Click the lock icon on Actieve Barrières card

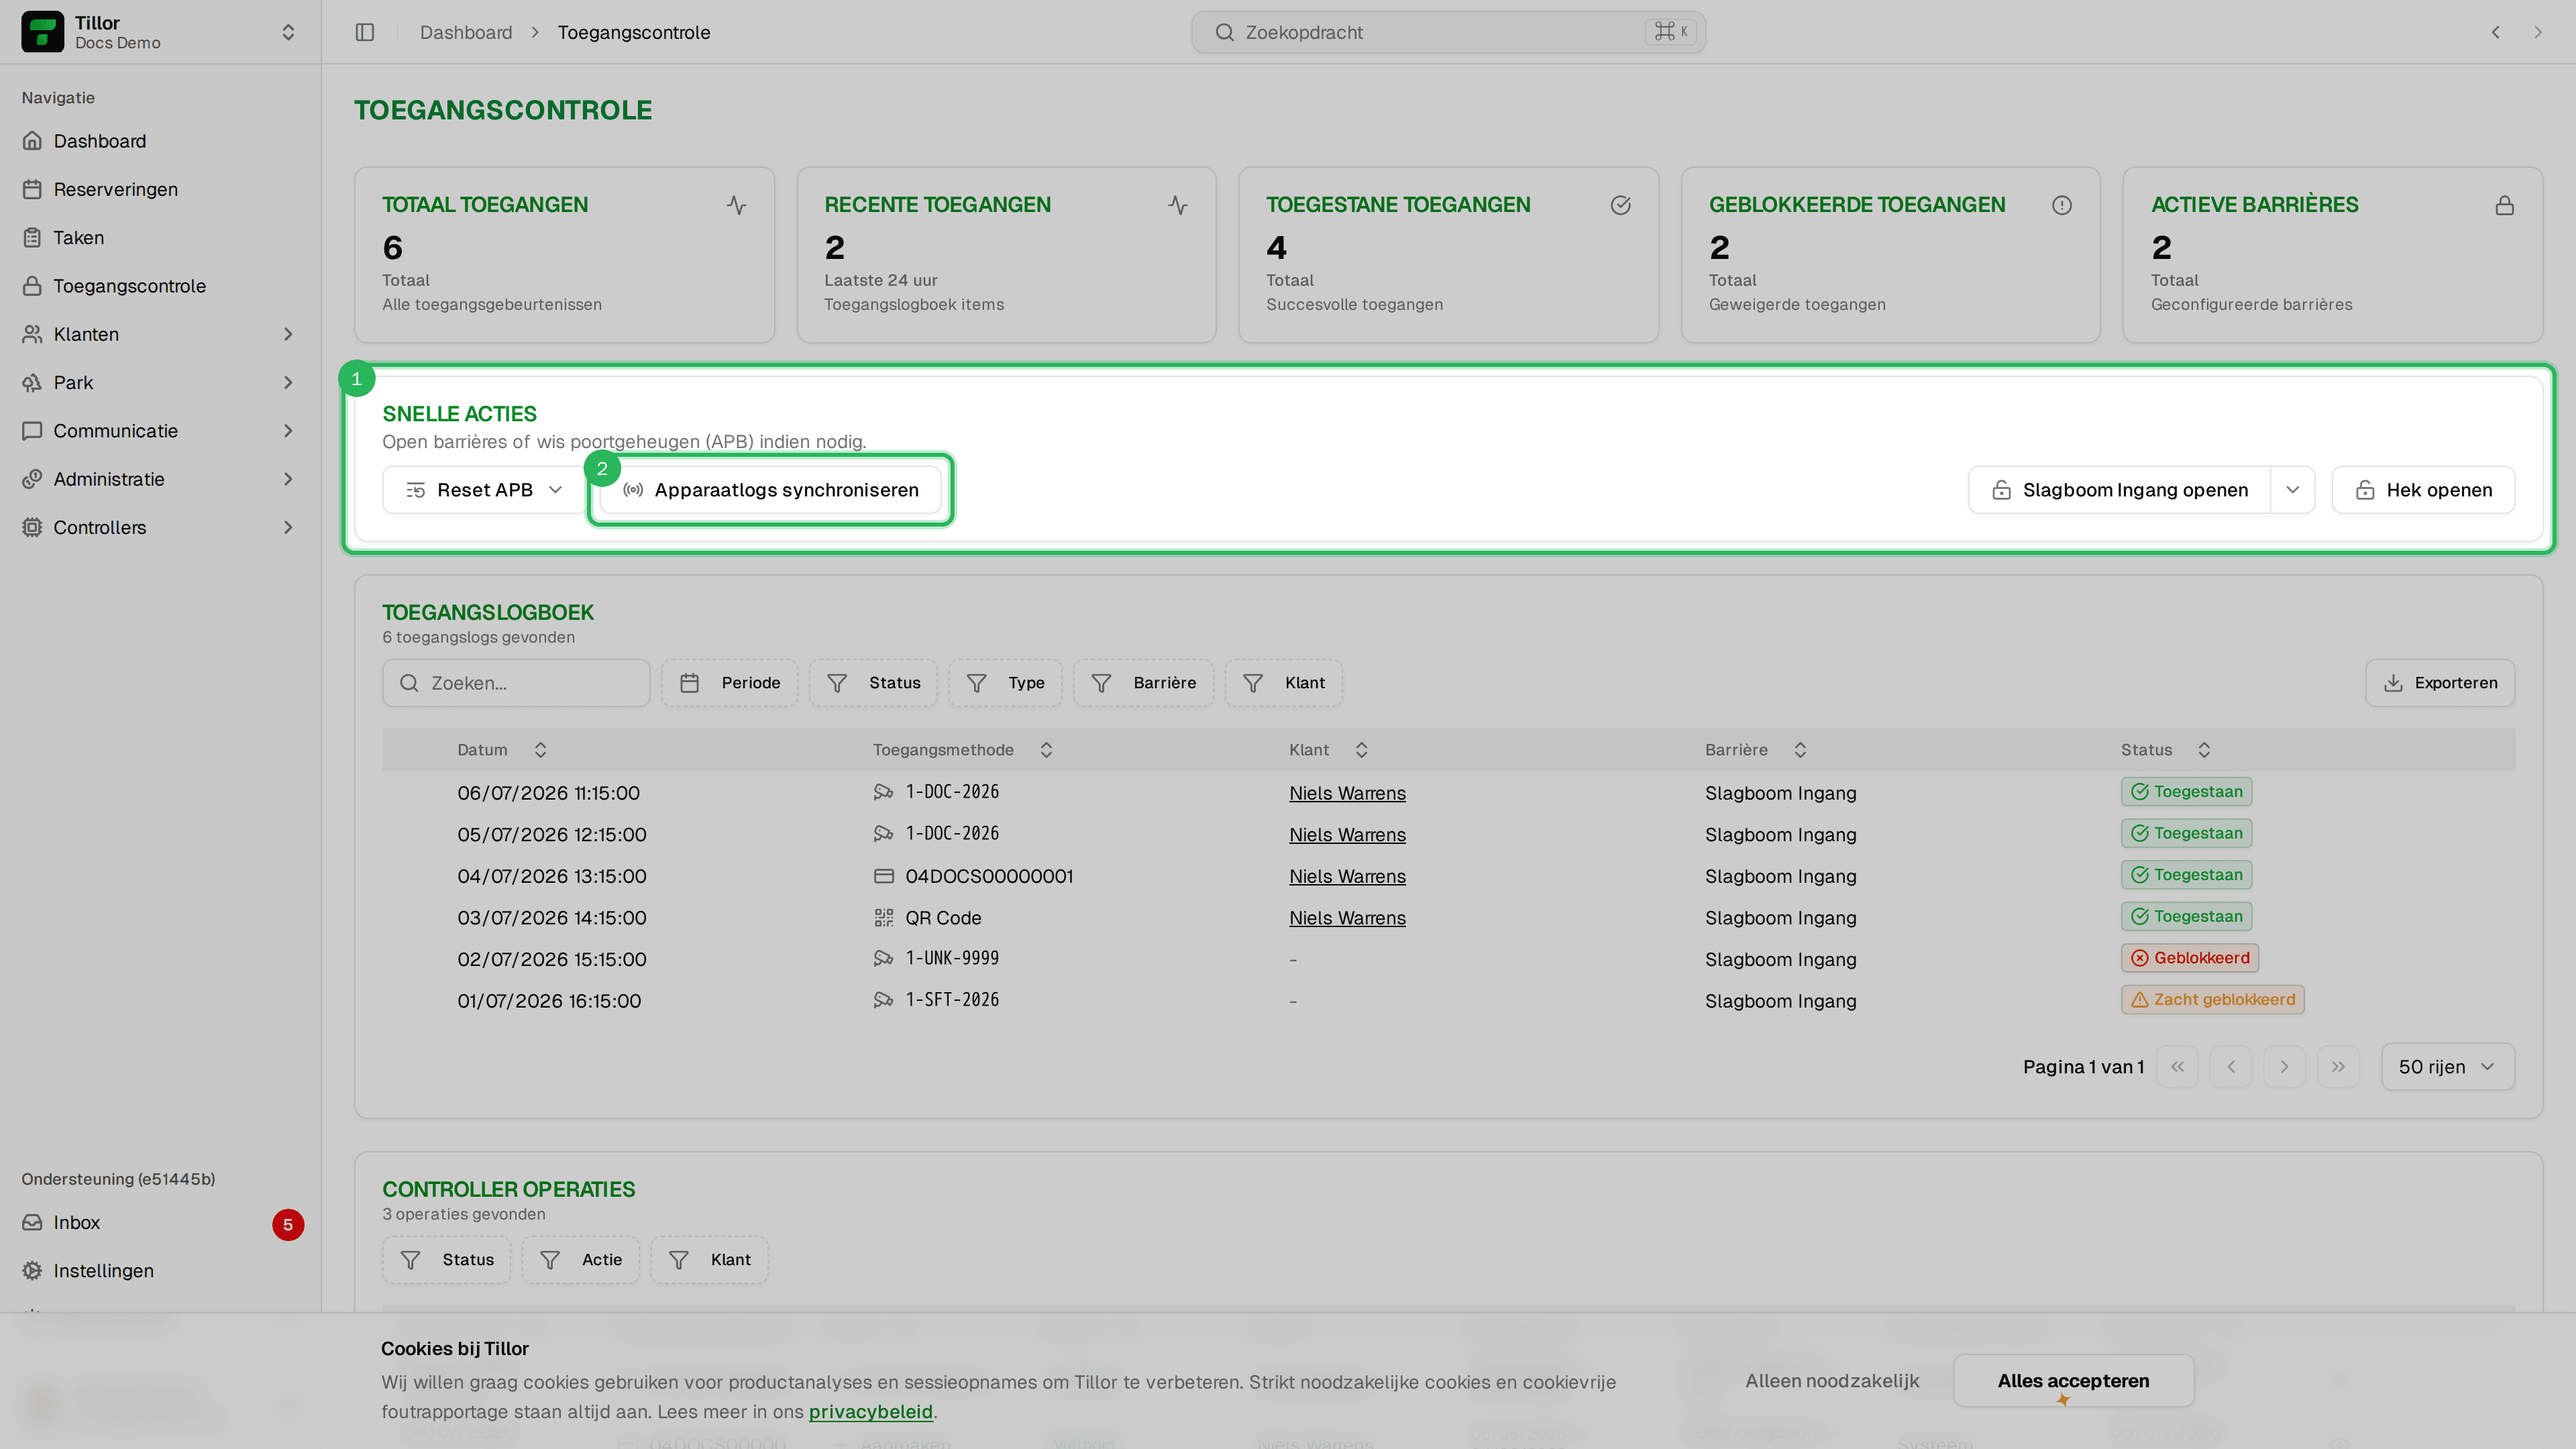coord(2505,205)
